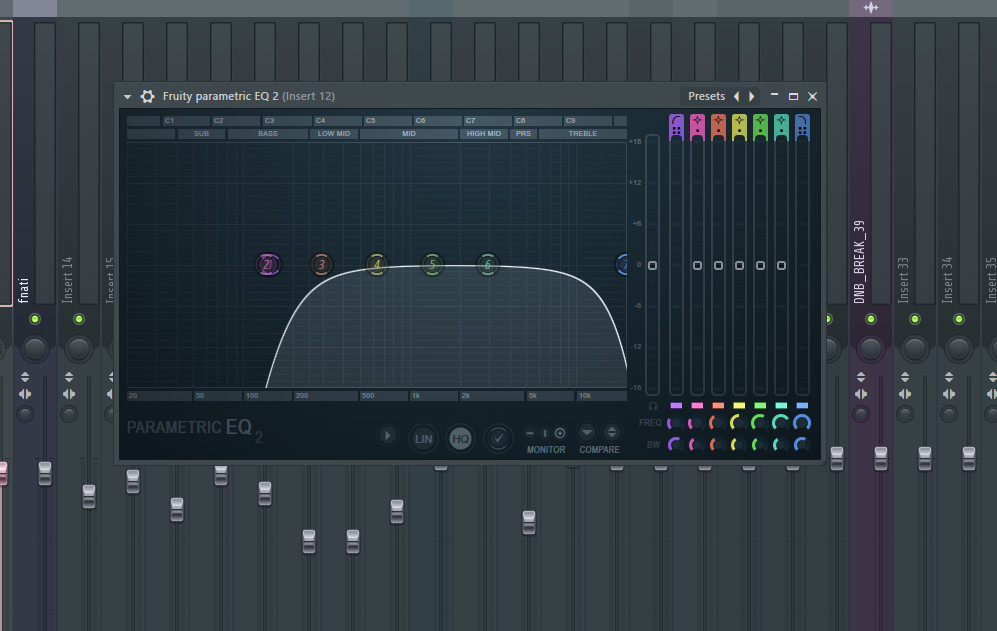997x631 pixels.
Task: Select the band 5 node on the EQ graph
Action: coord(432,265)
